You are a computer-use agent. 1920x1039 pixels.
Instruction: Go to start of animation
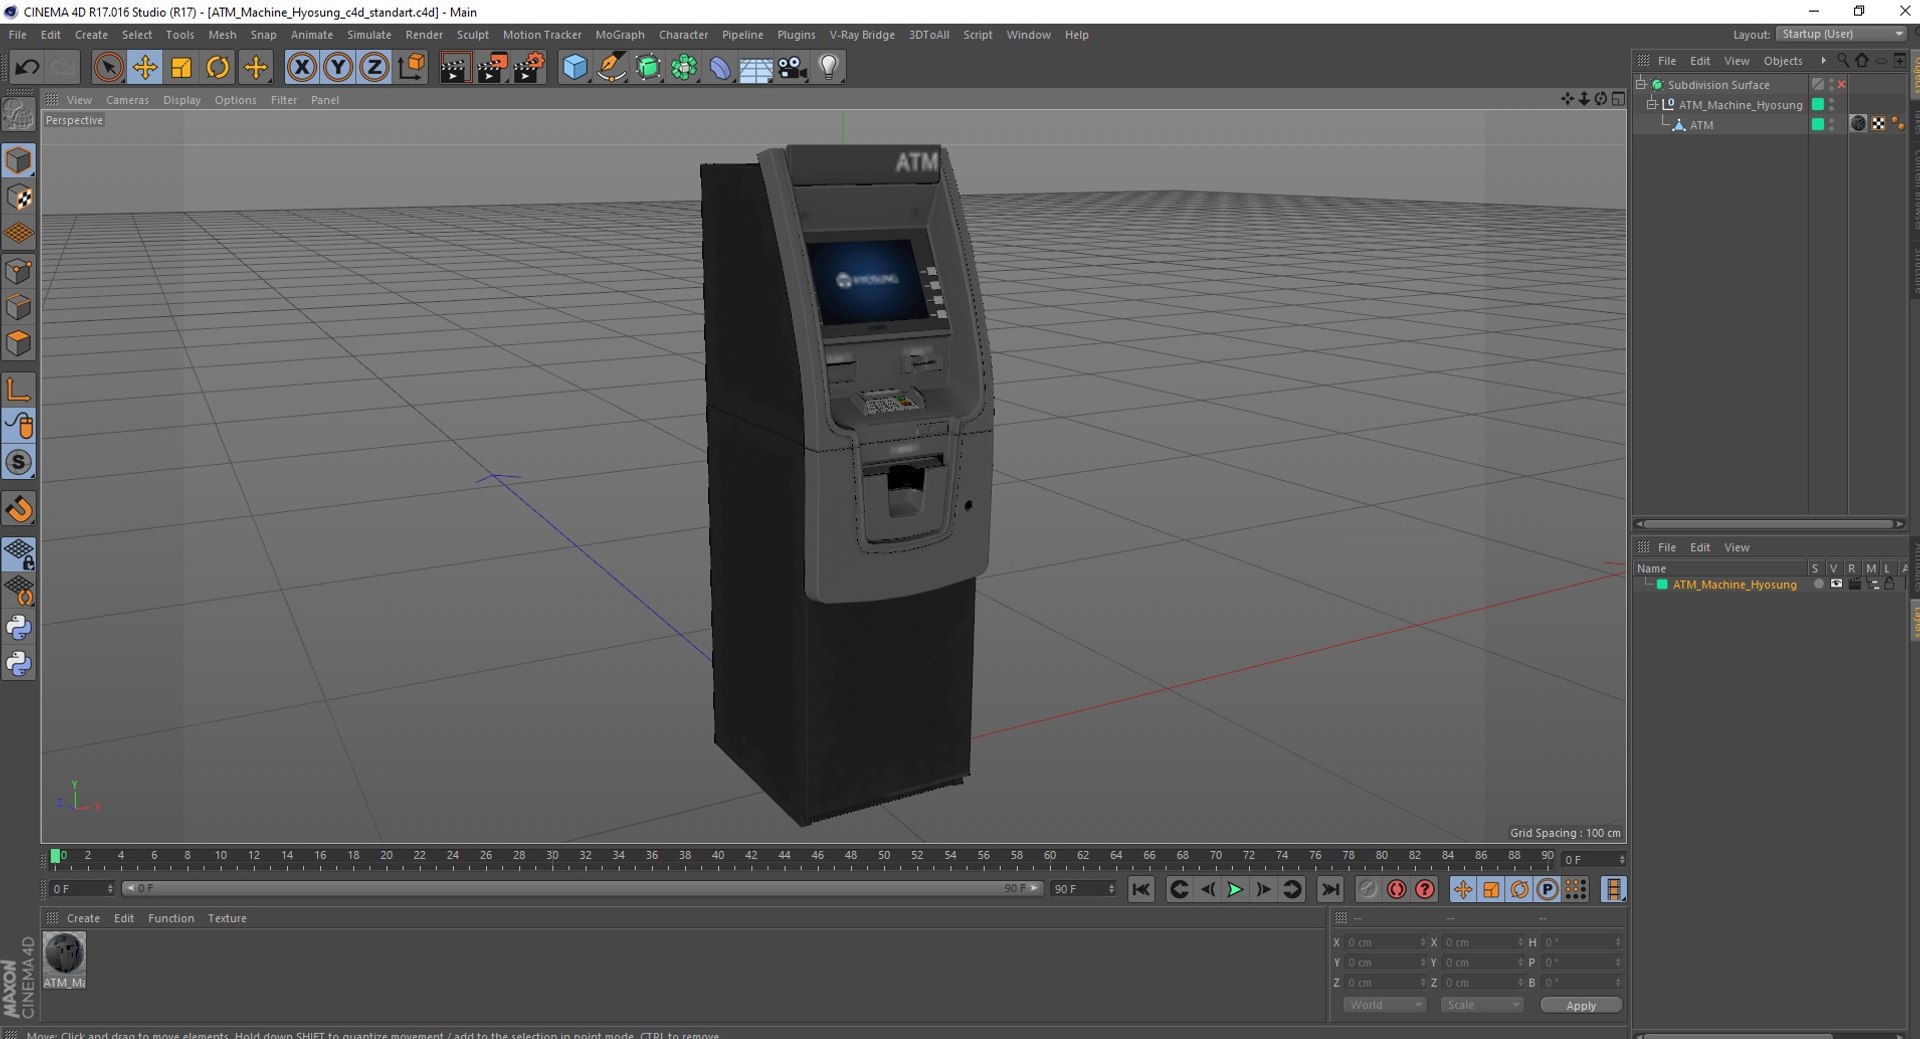[1141, 889]
